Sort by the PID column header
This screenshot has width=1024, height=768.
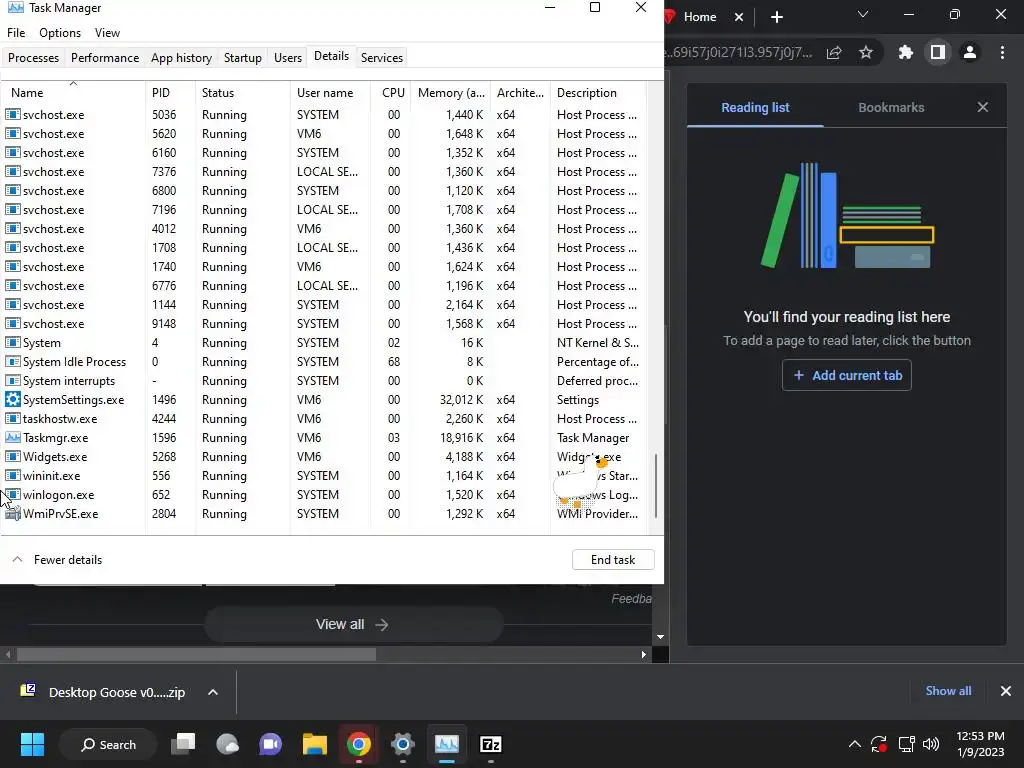170,93
